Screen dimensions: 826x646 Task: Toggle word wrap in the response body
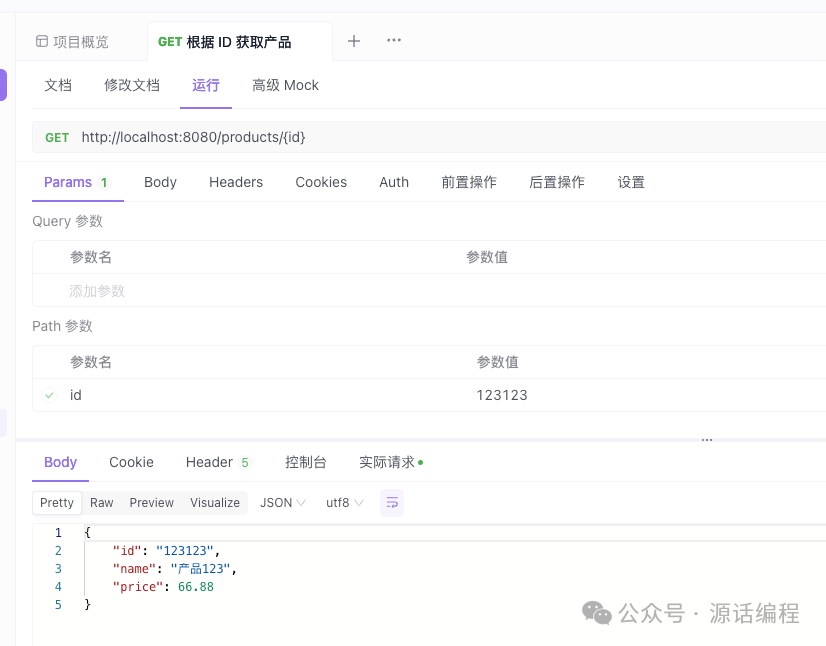(391, 503)
